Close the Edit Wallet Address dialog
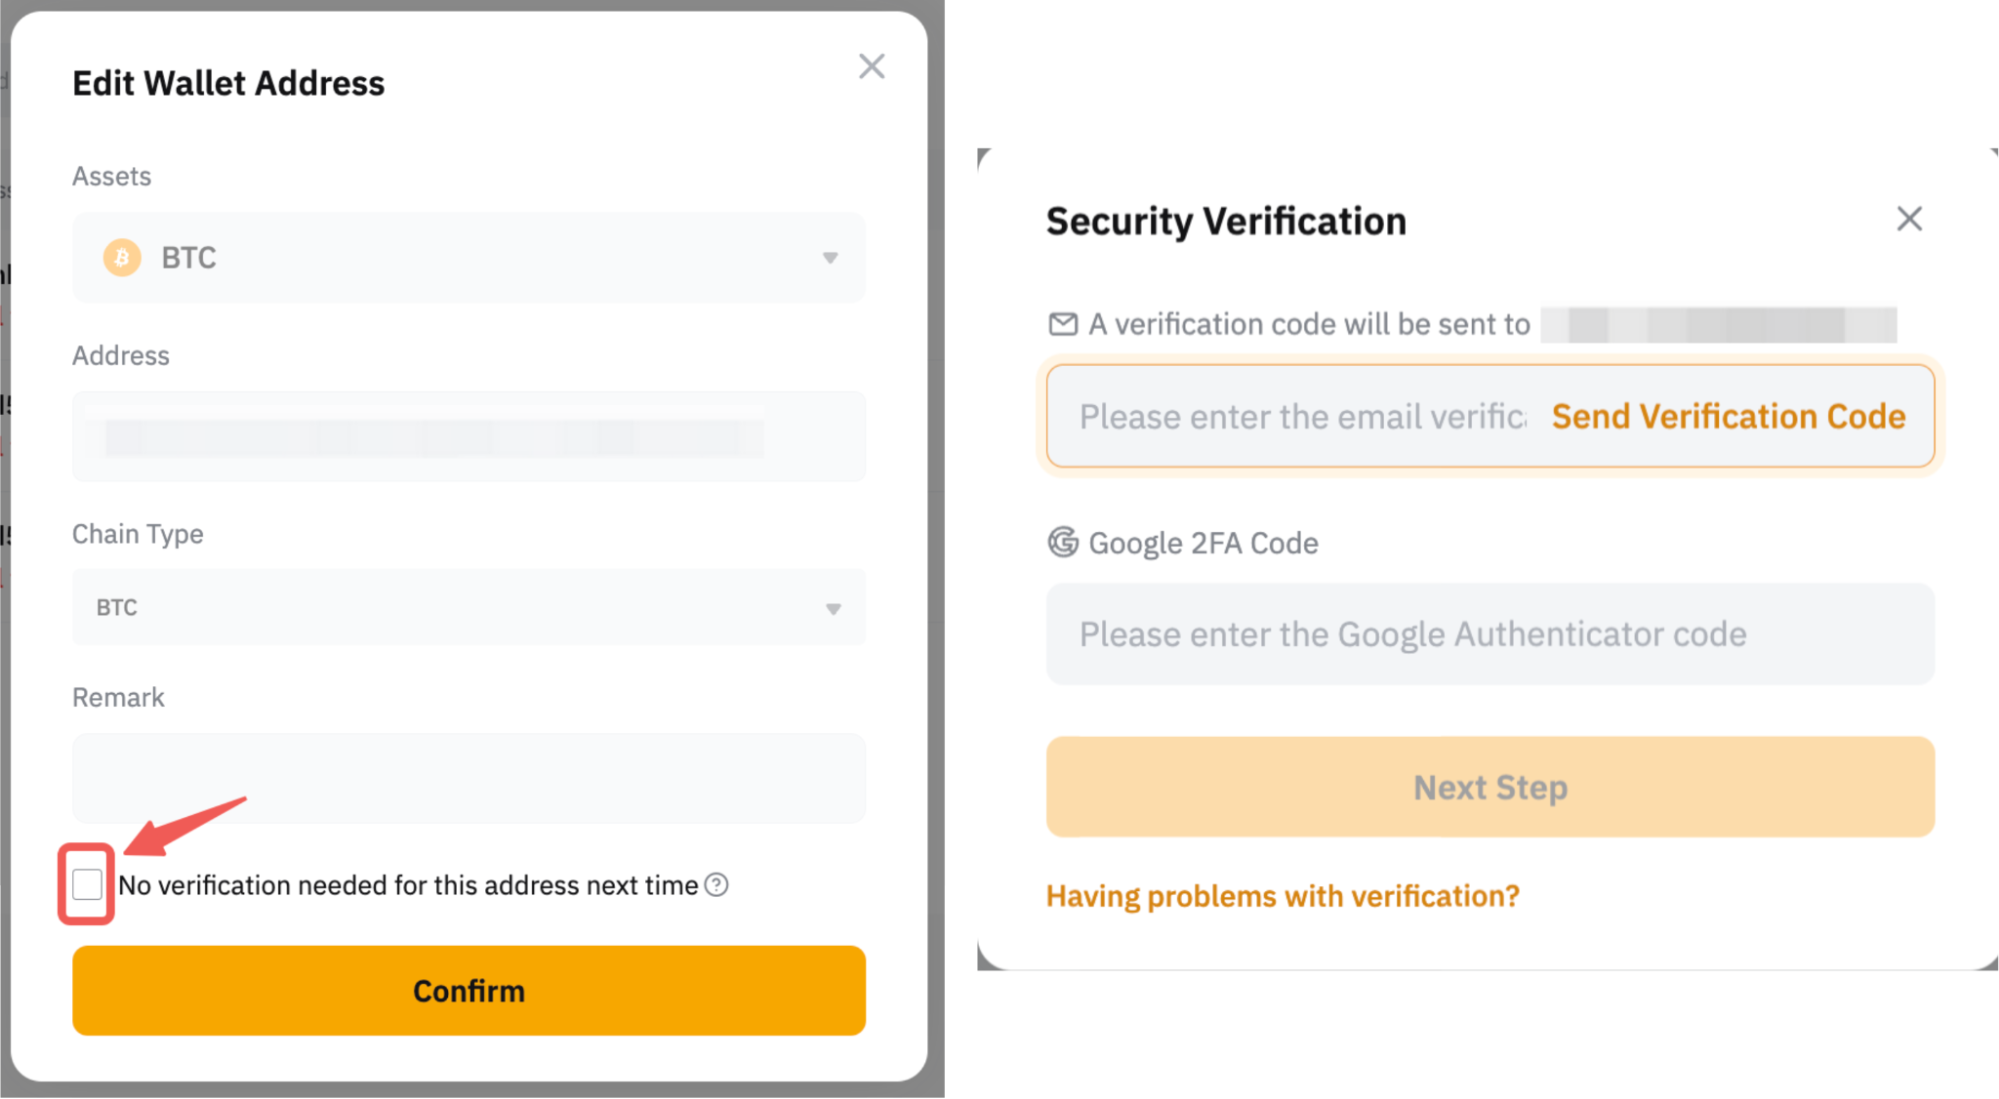Viewport: 1999px width, 1099px height. [x=871, y=67]
